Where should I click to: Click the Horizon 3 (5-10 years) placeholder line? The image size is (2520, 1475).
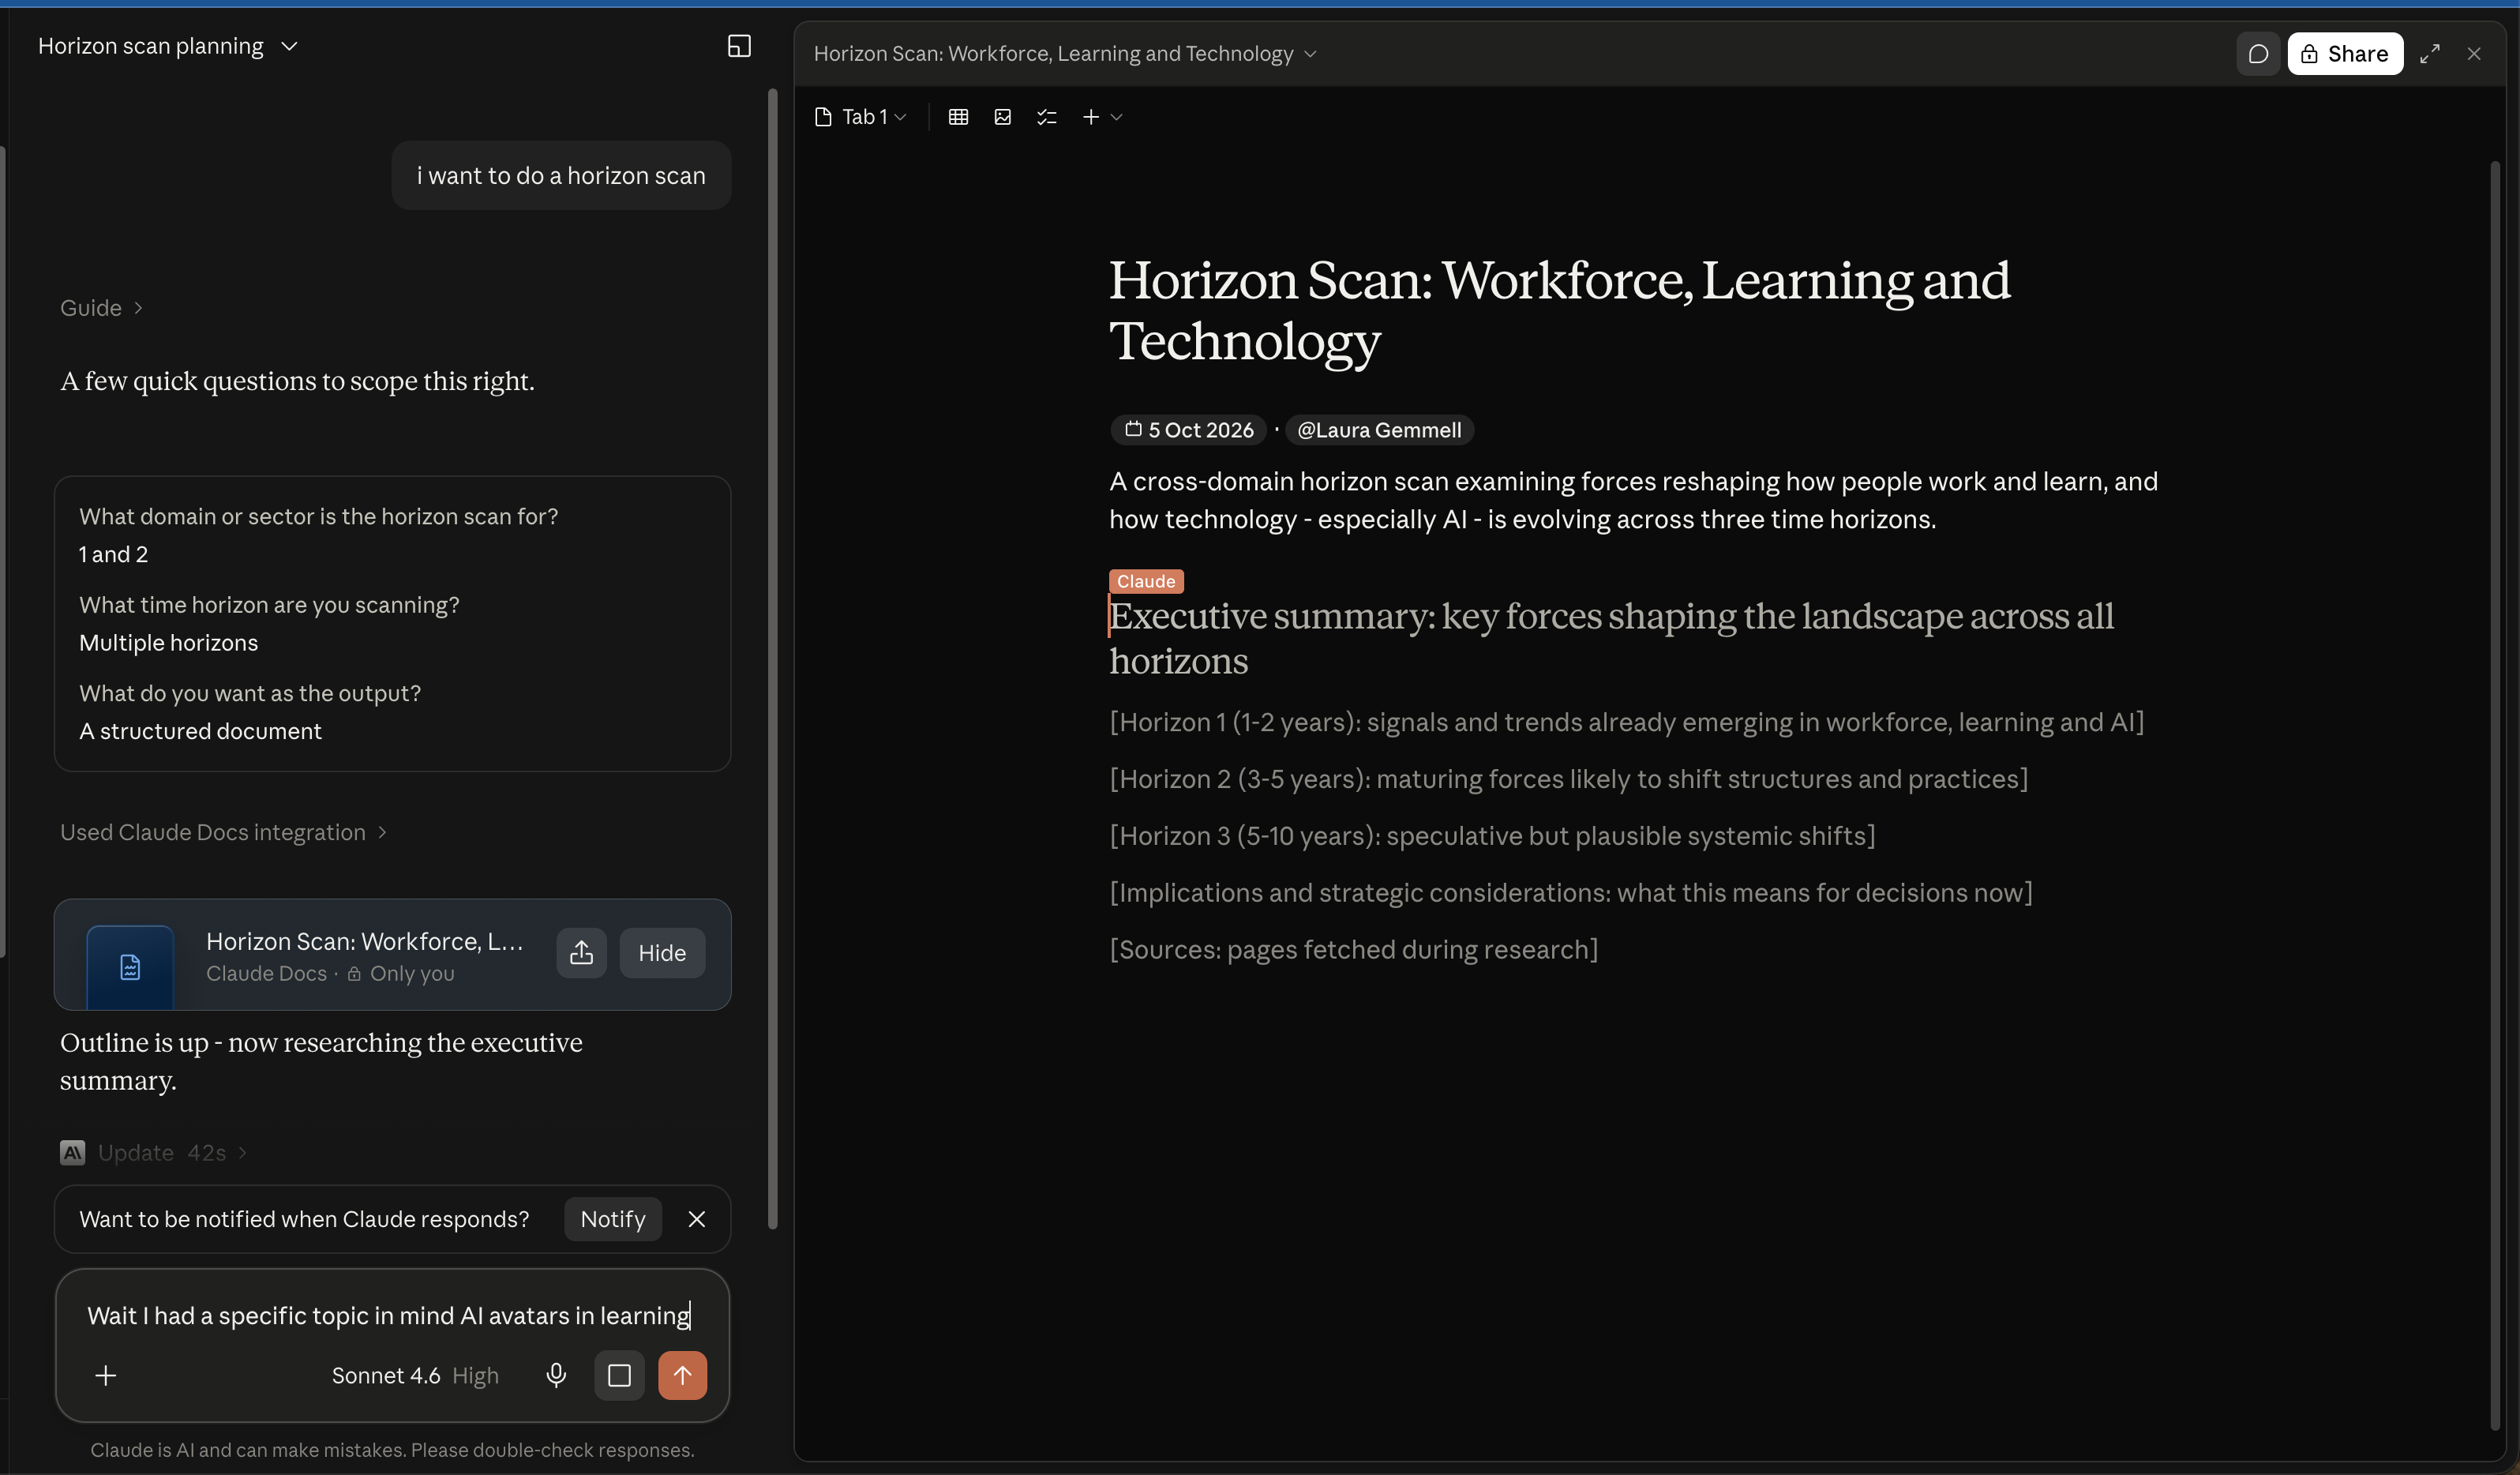click(x=1492, y=836)
